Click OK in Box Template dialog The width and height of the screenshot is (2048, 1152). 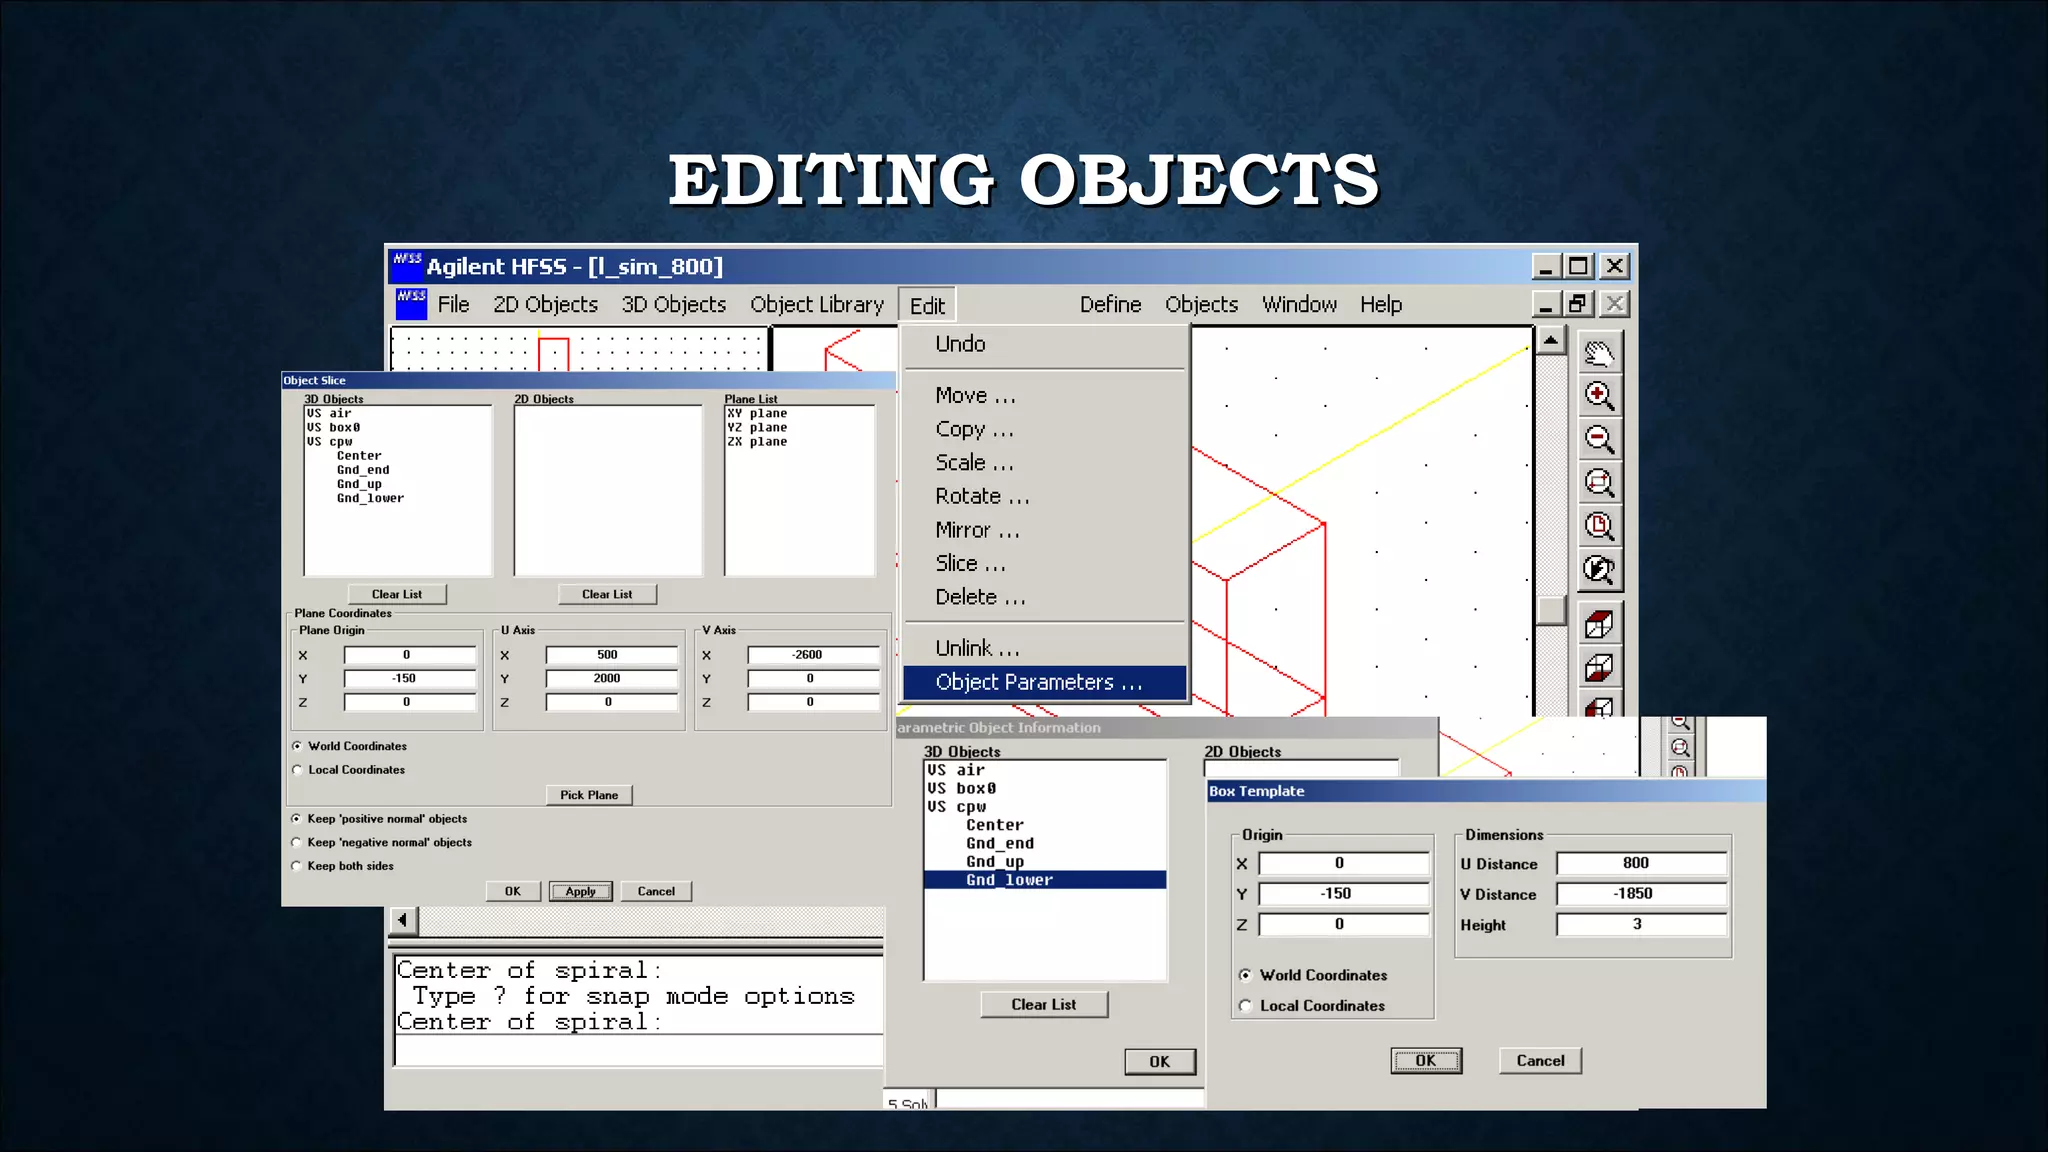click(1426, 1061)
